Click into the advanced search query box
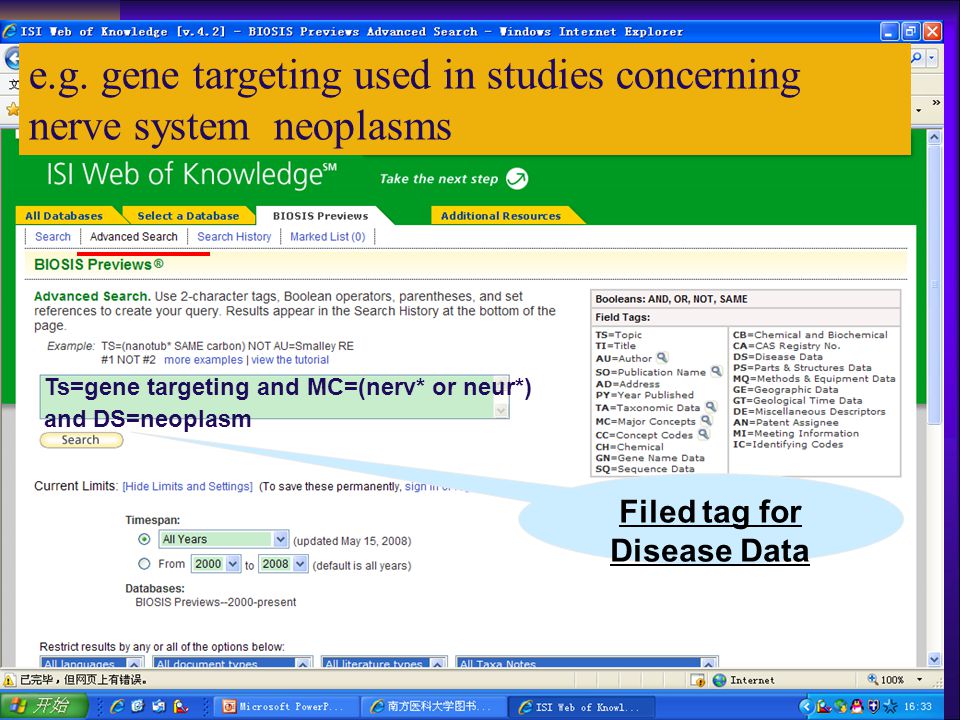The width and height of the screenshot is (960, 720). (274, 397)
